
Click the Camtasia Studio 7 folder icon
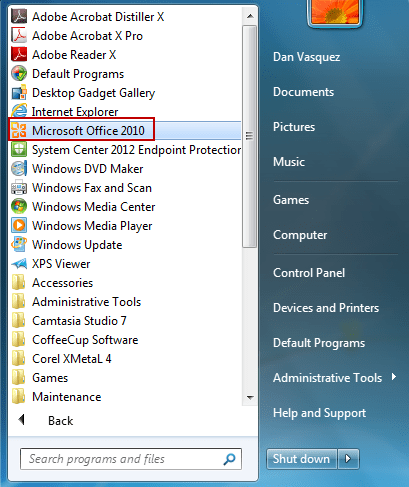tap(19, 321)
